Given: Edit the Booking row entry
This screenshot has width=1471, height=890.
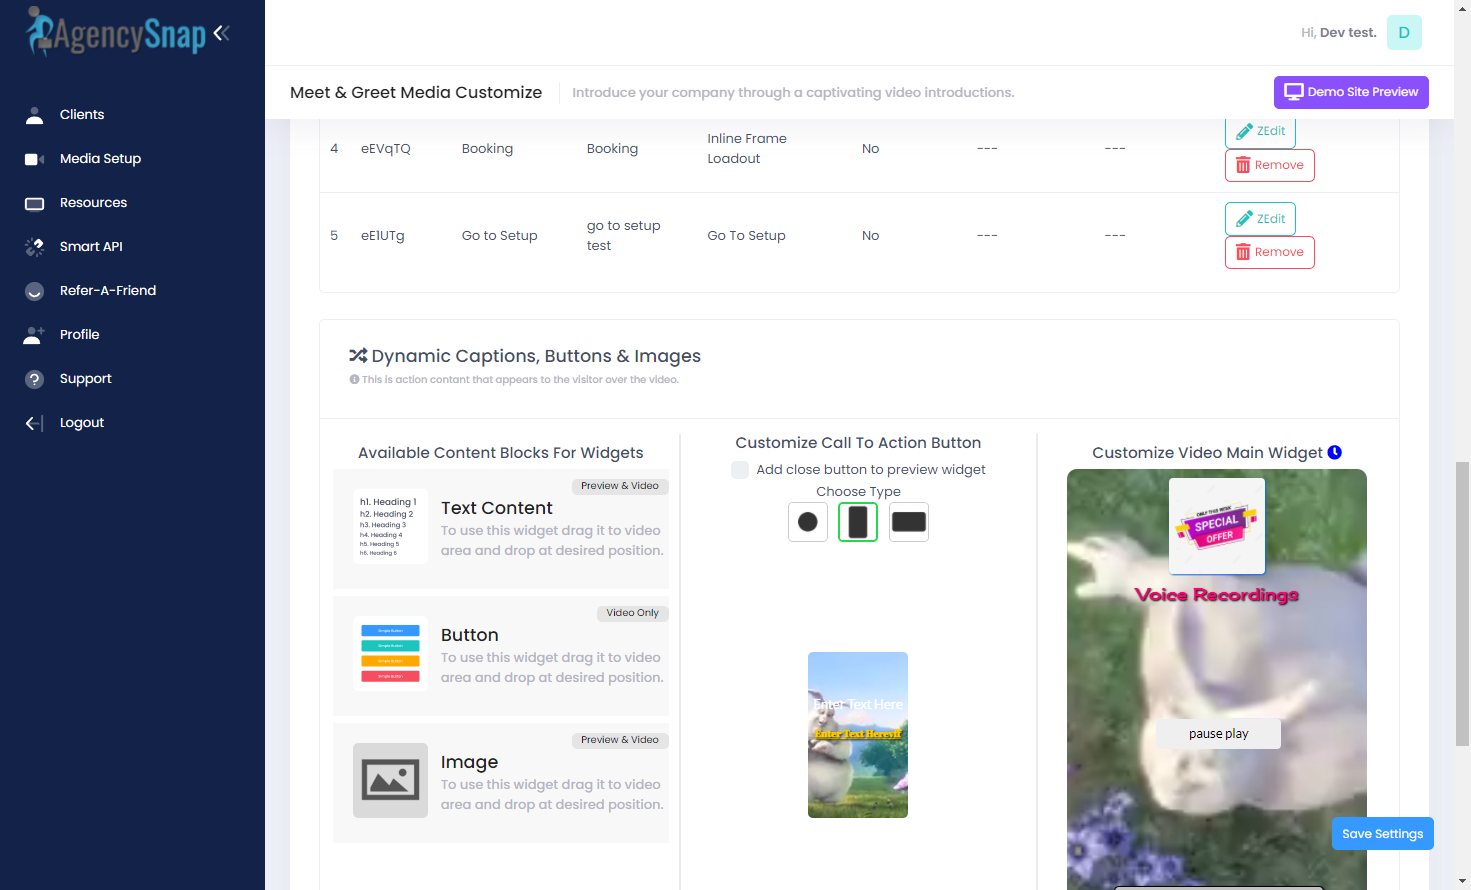Looking at the screenshot, I should [x=1260, y=132].
